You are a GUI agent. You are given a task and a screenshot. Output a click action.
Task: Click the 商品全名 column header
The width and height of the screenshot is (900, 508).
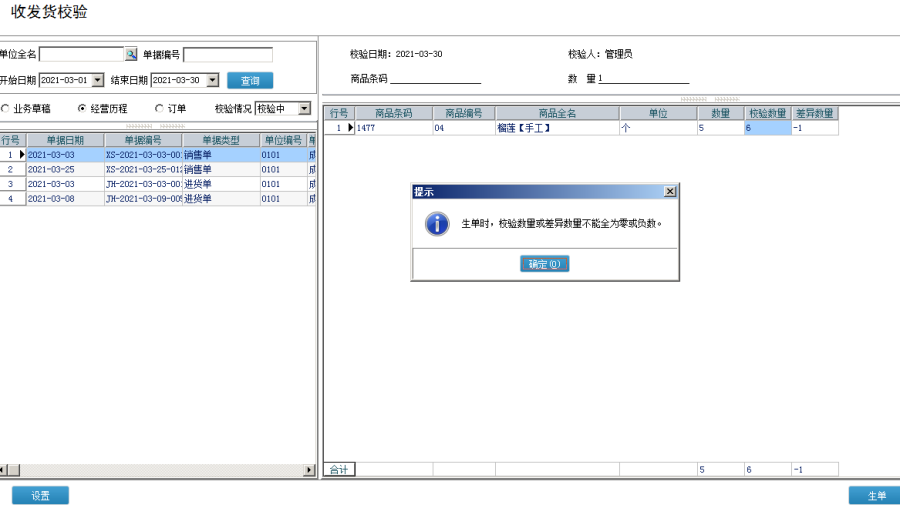pos(557,114)
